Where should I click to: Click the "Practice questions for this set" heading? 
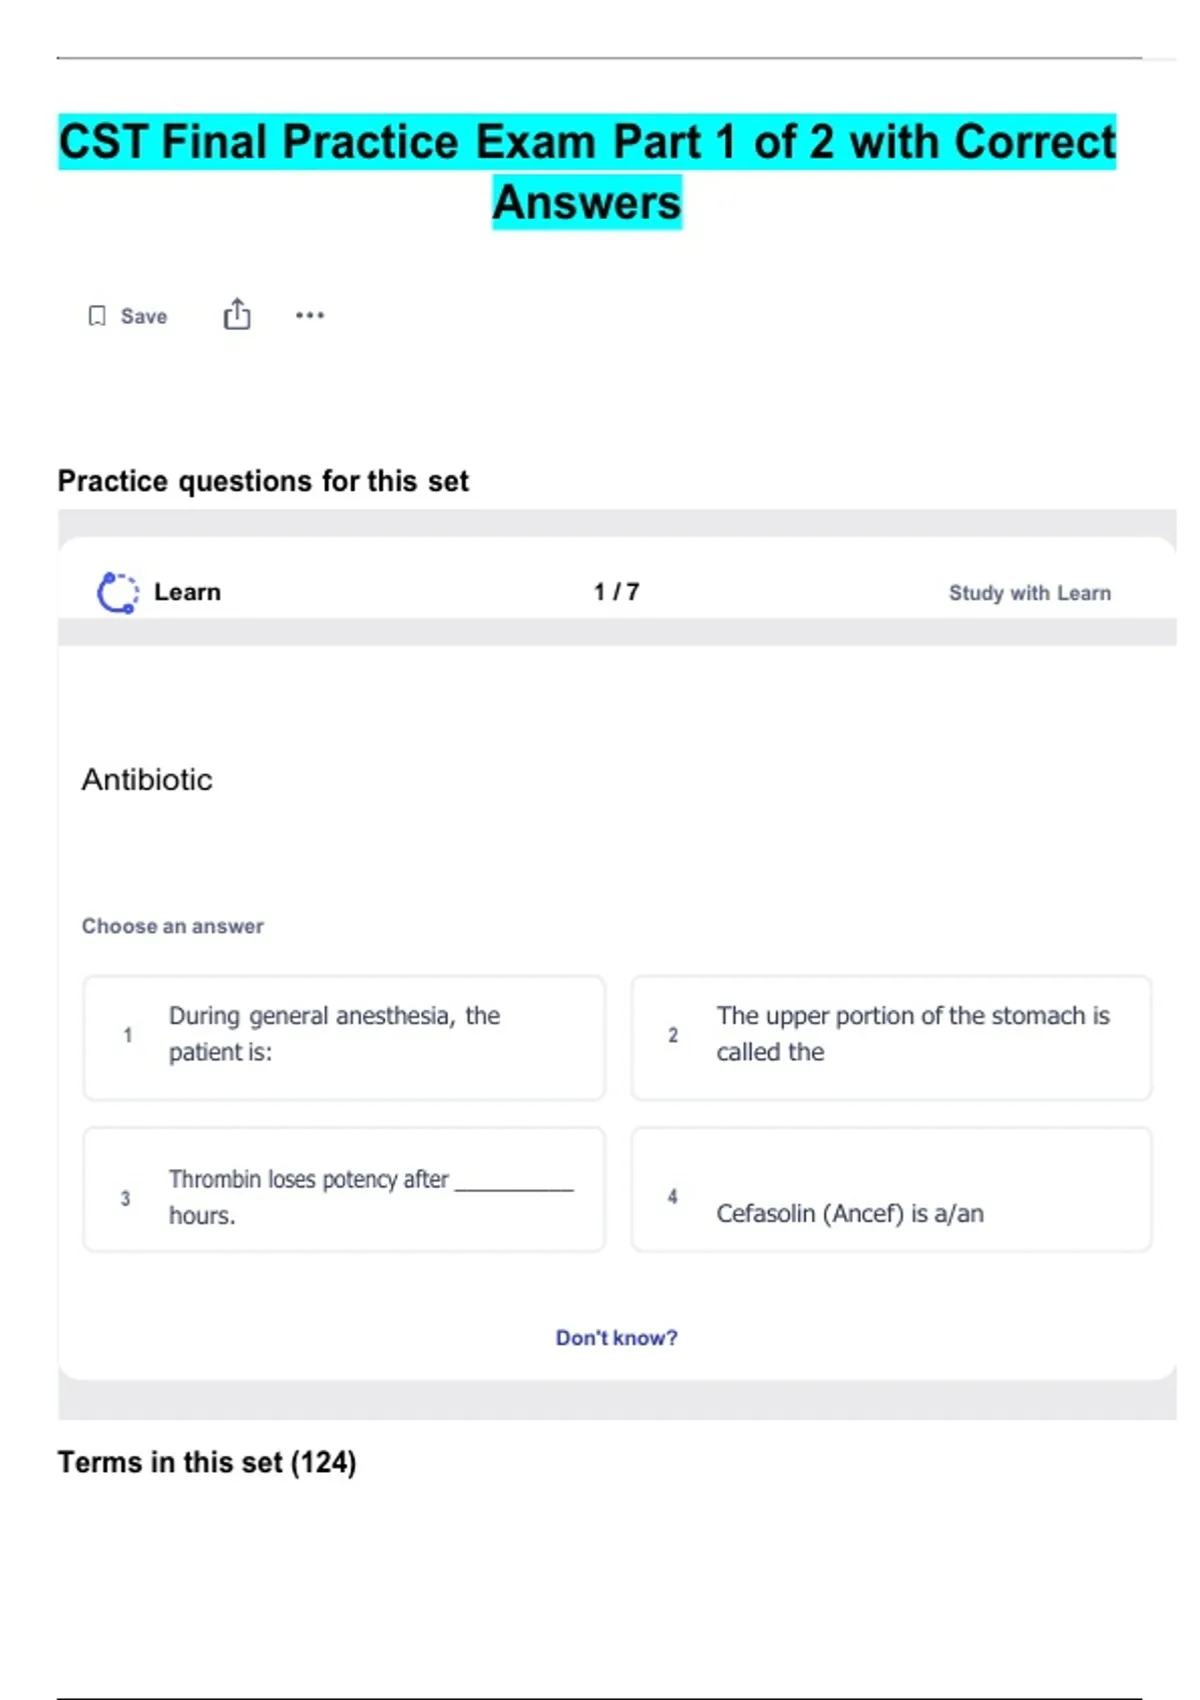point(263,481)
